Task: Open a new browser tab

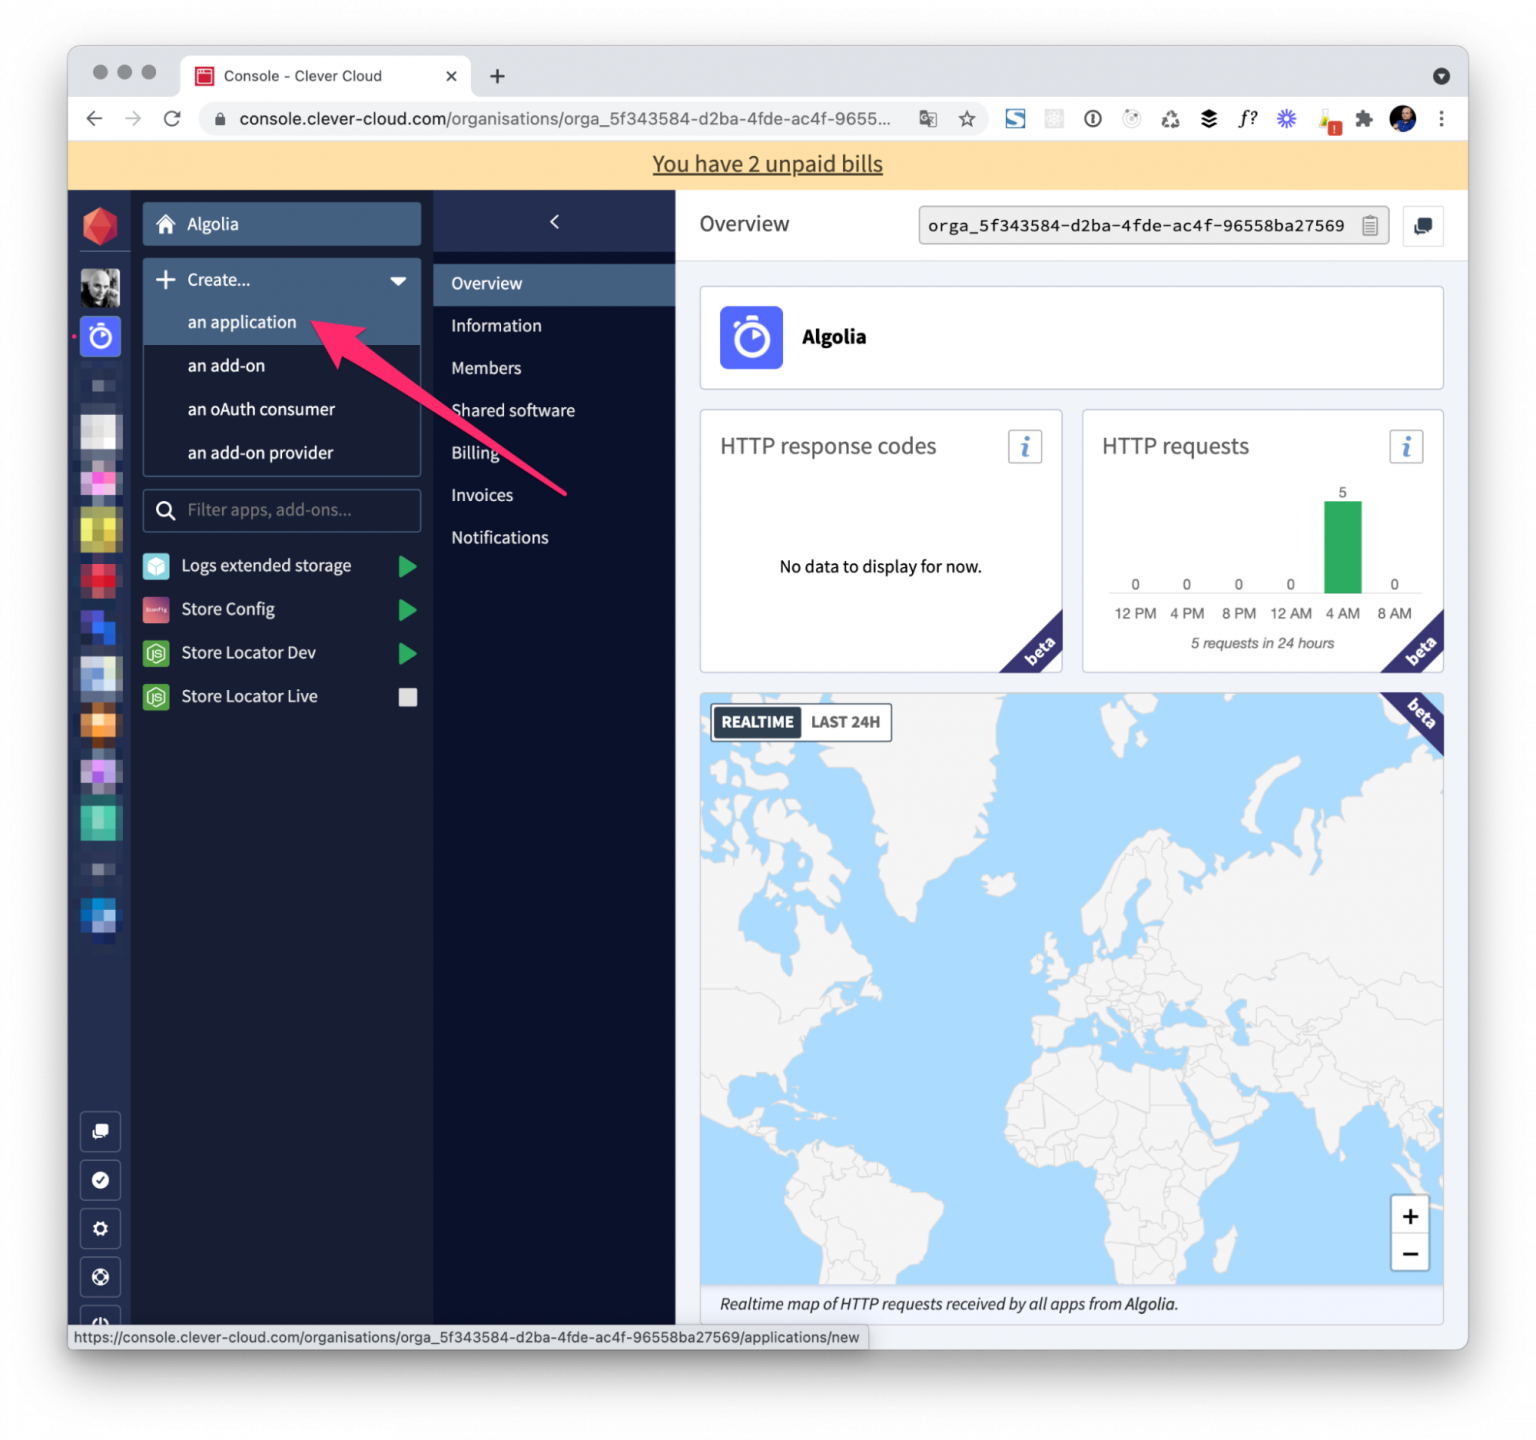Action: click(x=497, y=76)
